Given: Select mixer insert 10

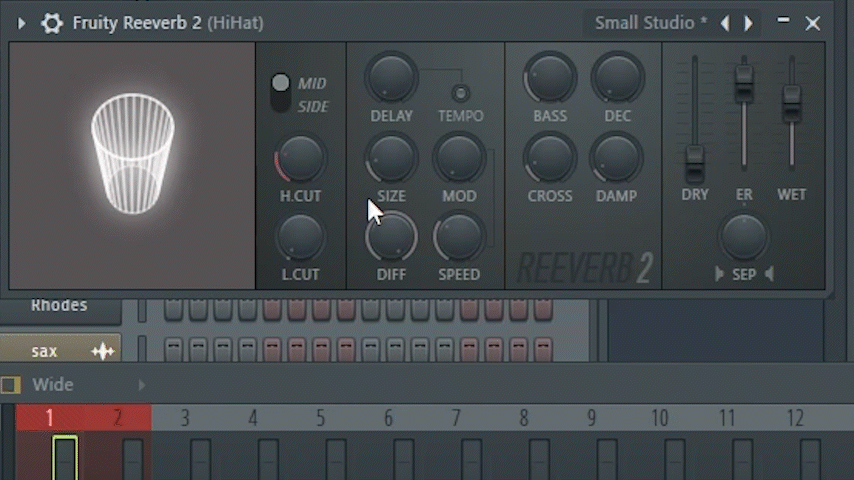Looking at the screenshot, I should [660, 418].
